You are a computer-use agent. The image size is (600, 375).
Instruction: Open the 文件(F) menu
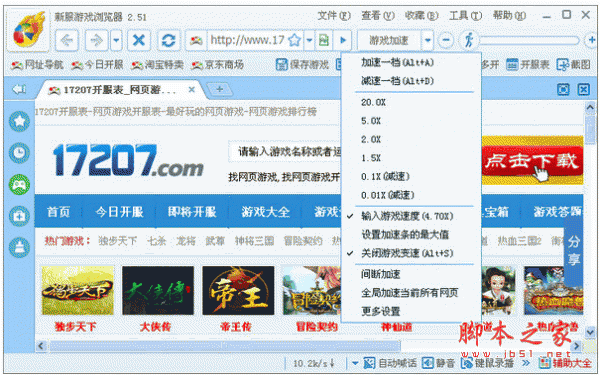[334, 16]
